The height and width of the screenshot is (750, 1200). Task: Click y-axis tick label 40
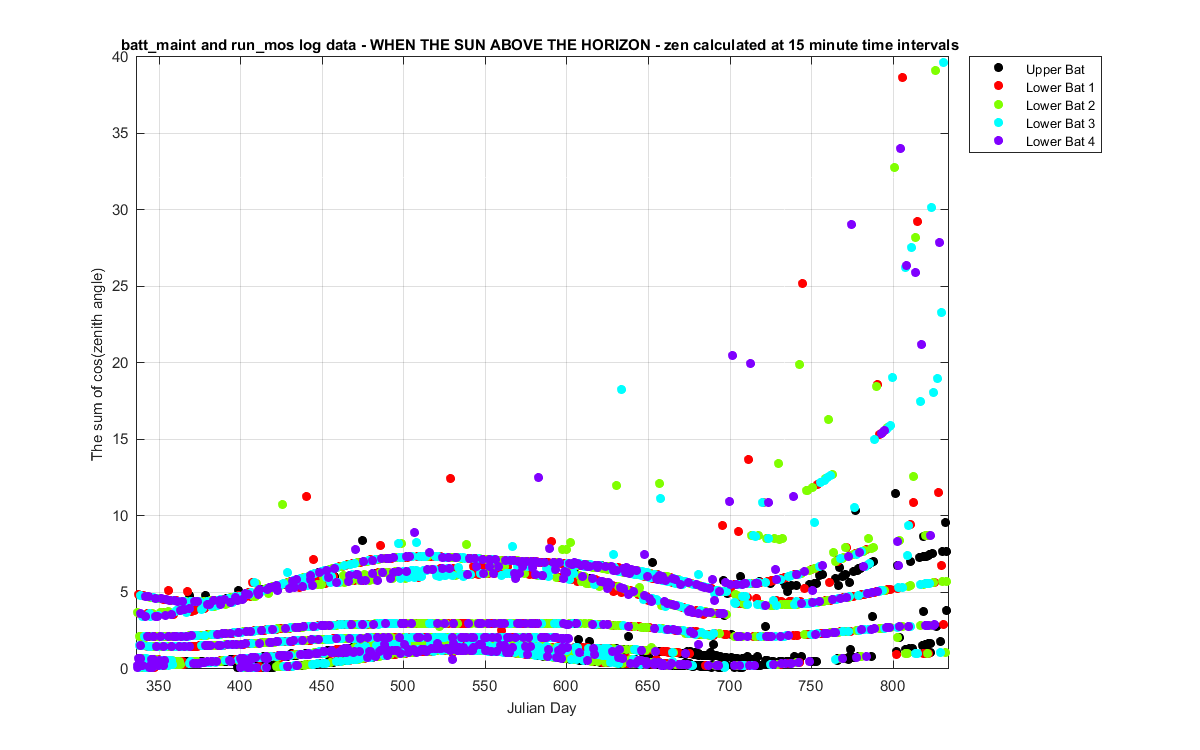121,57
